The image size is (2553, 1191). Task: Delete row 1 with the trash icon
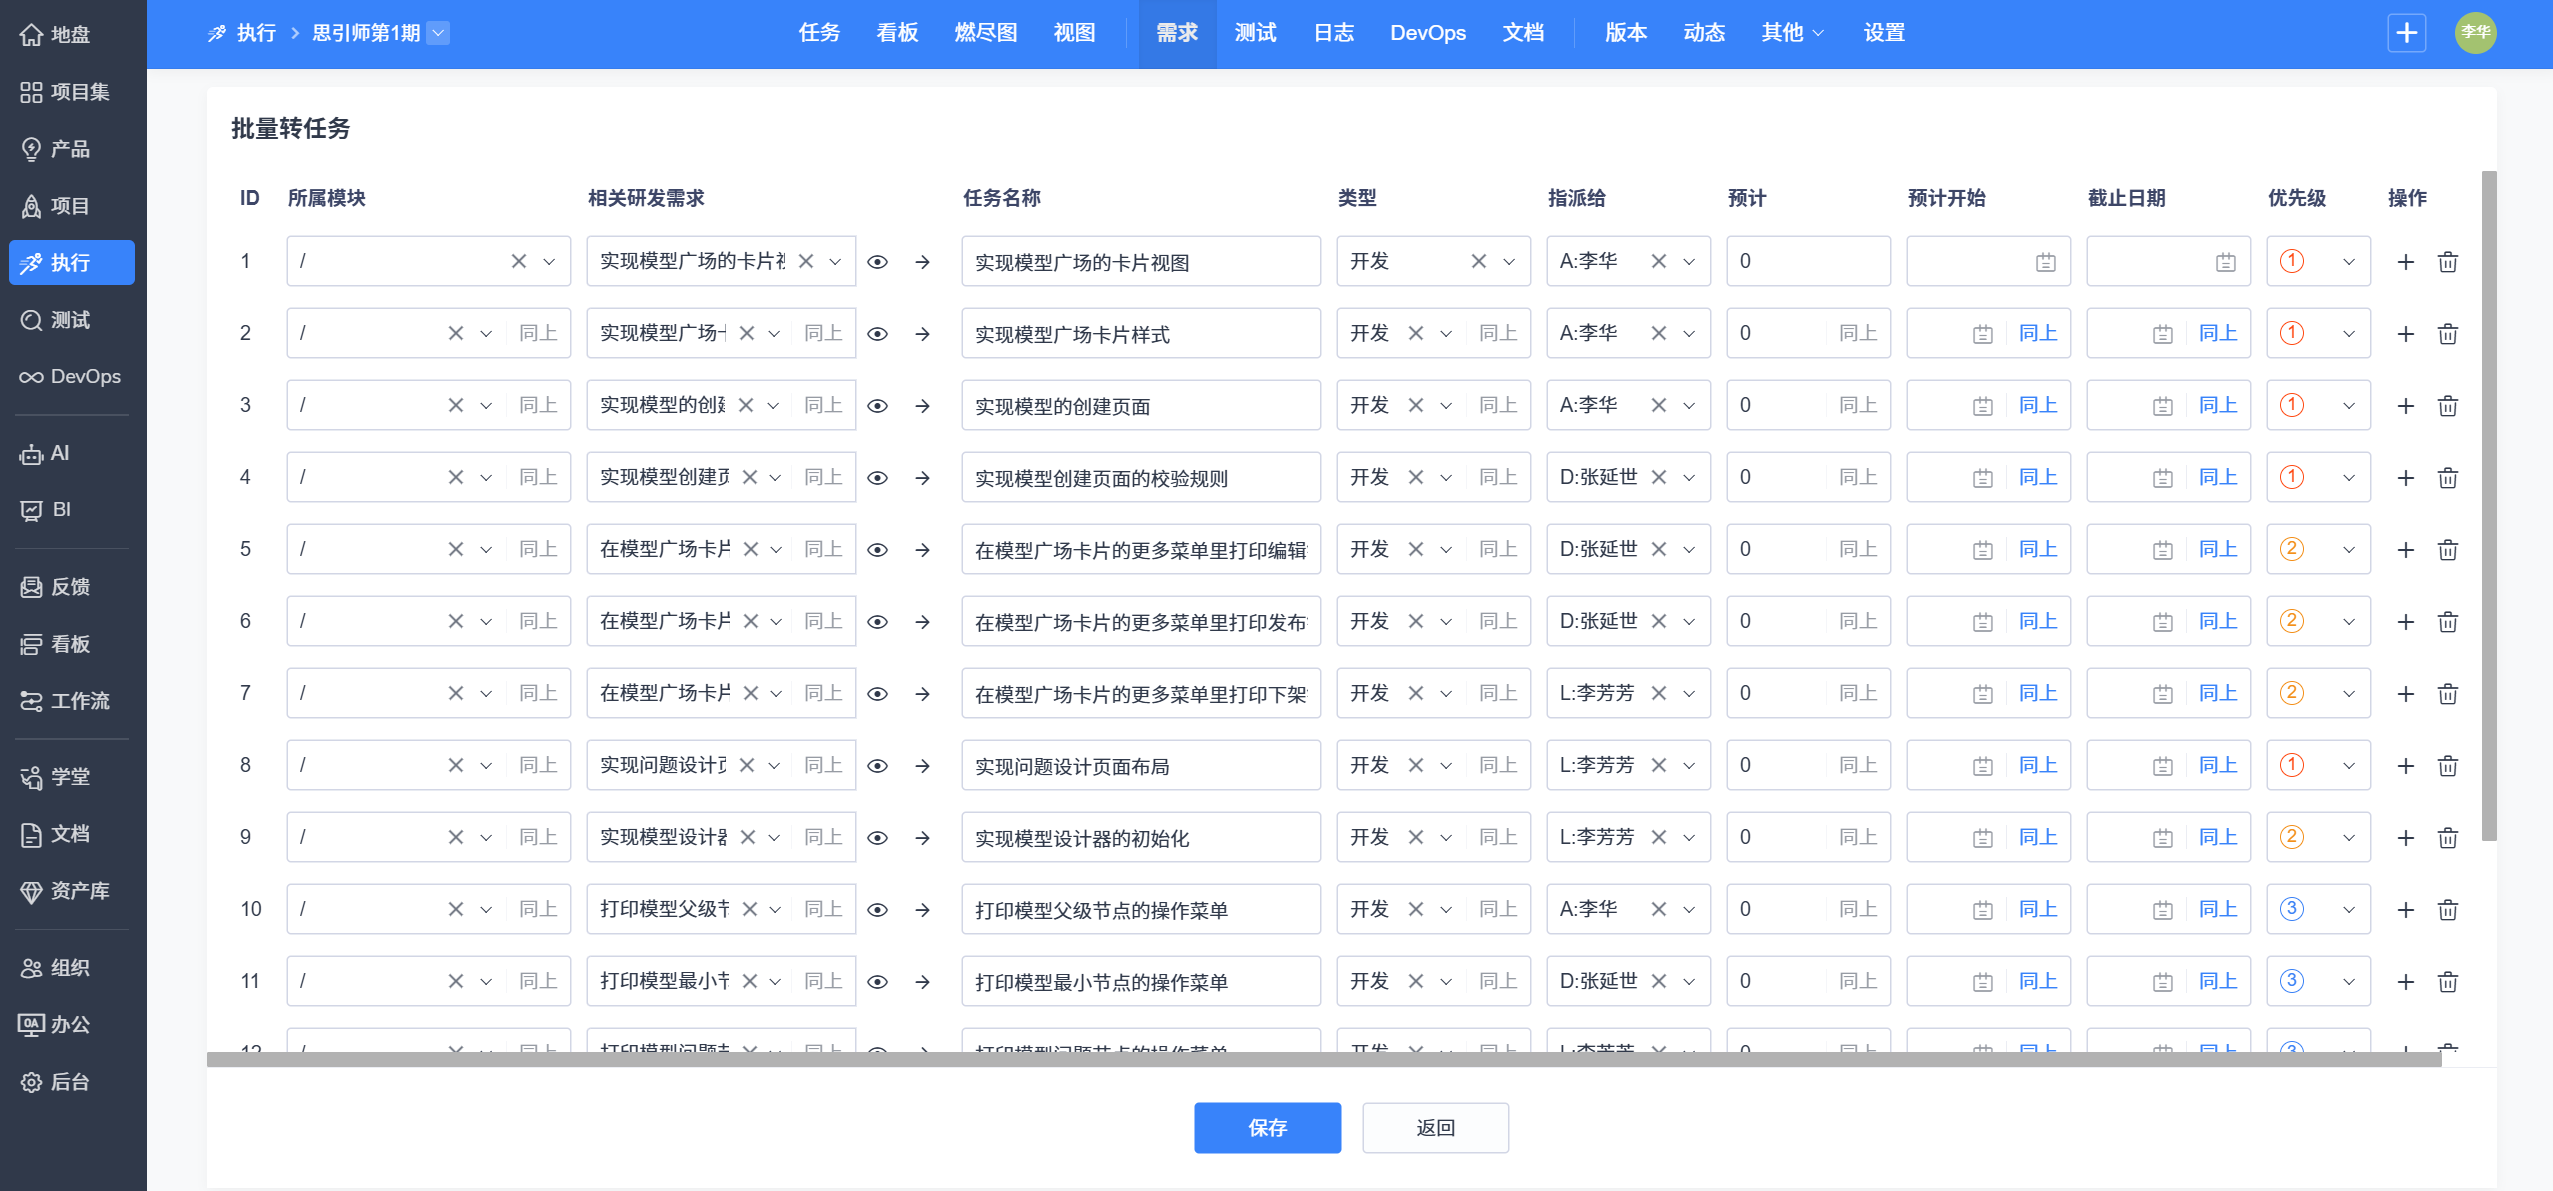tap(2447, 262)
